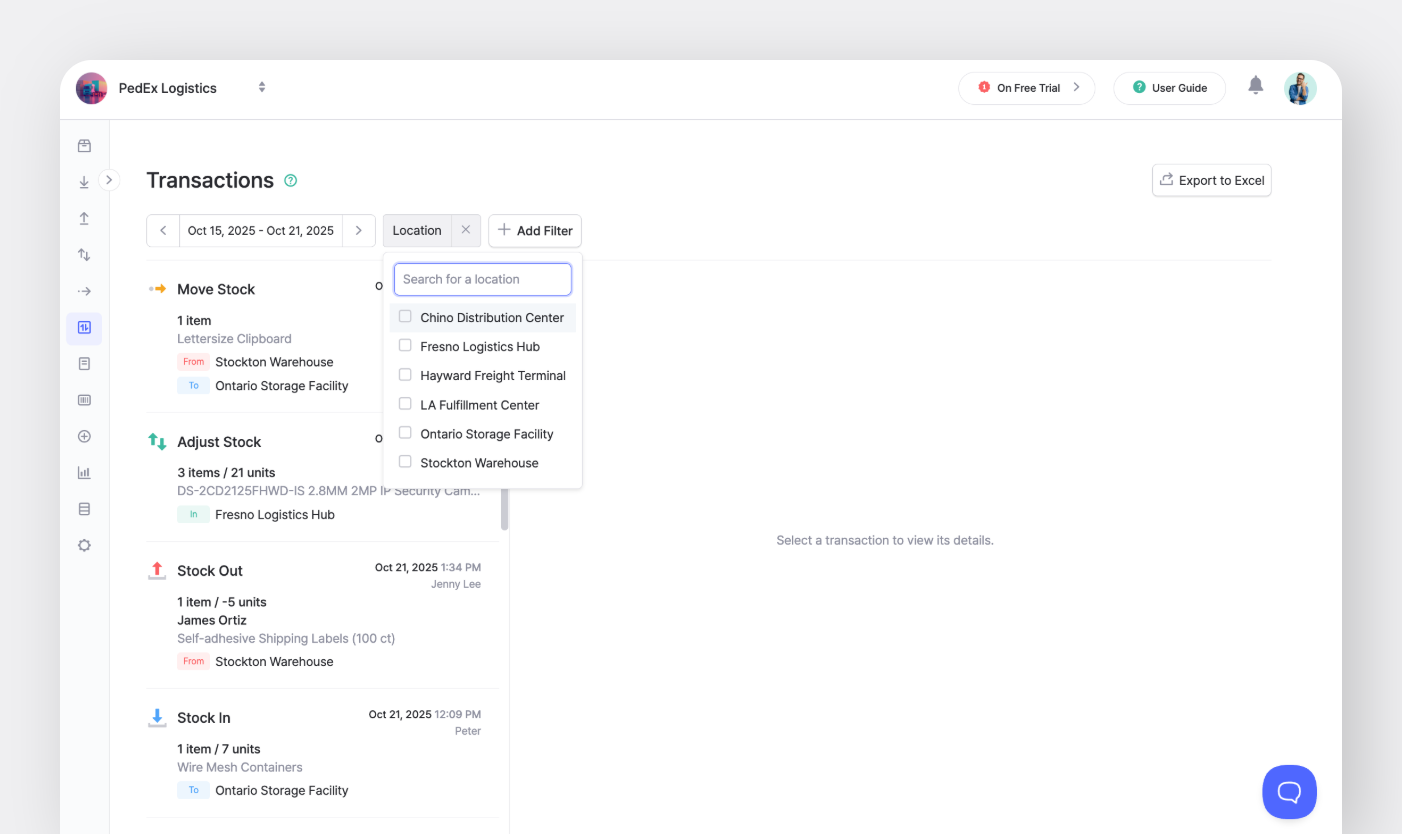Open the Items inventory sidebar icon
The width and height of the screenshot is (1402, 834).
tap(84, 144)
